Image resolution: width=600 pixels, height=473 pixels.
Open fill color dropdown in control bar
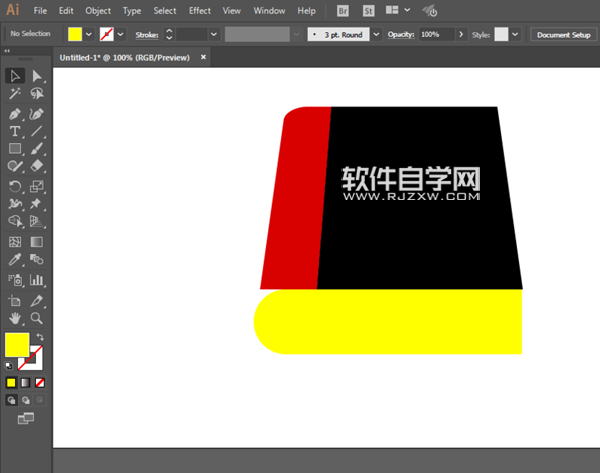pyautogui.click(x=89, y=34)
